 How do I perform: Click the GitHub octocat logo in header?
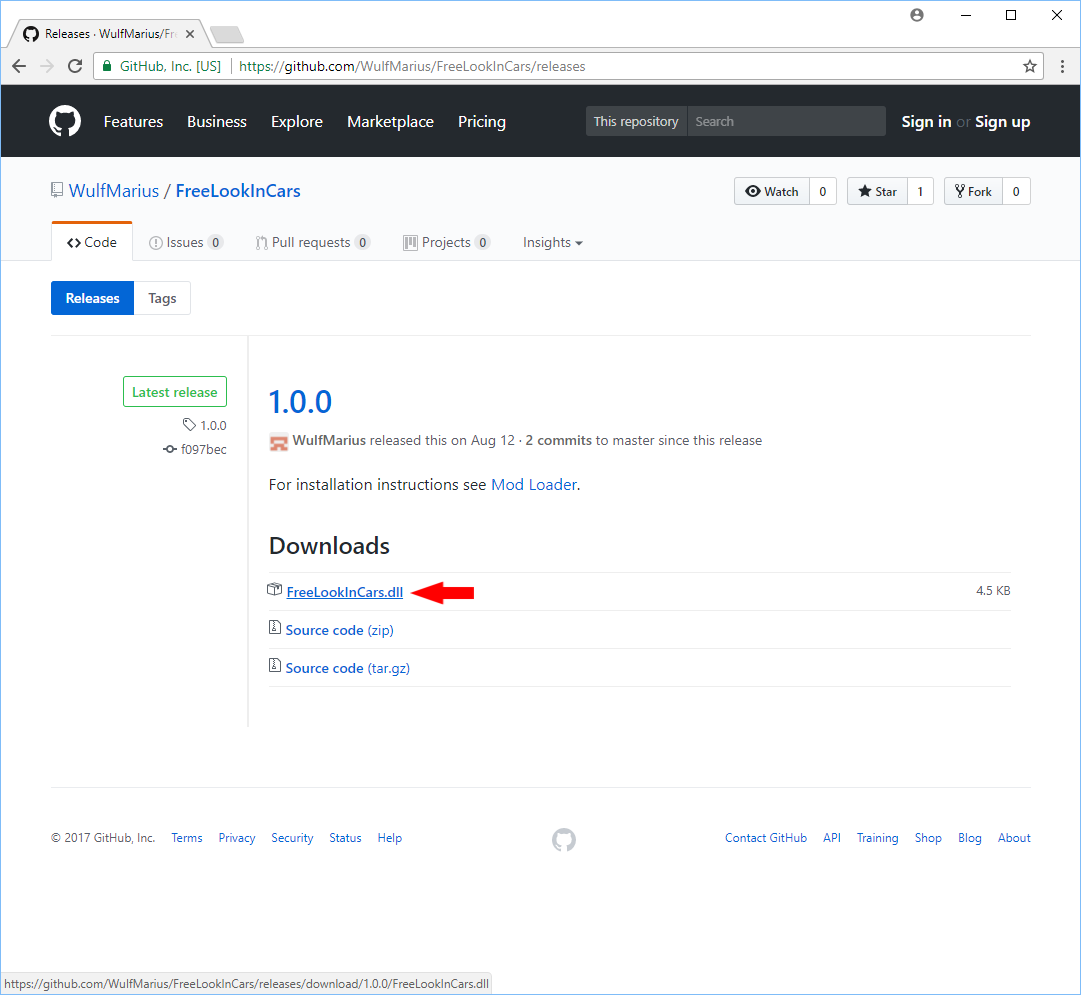click(65, 121)
